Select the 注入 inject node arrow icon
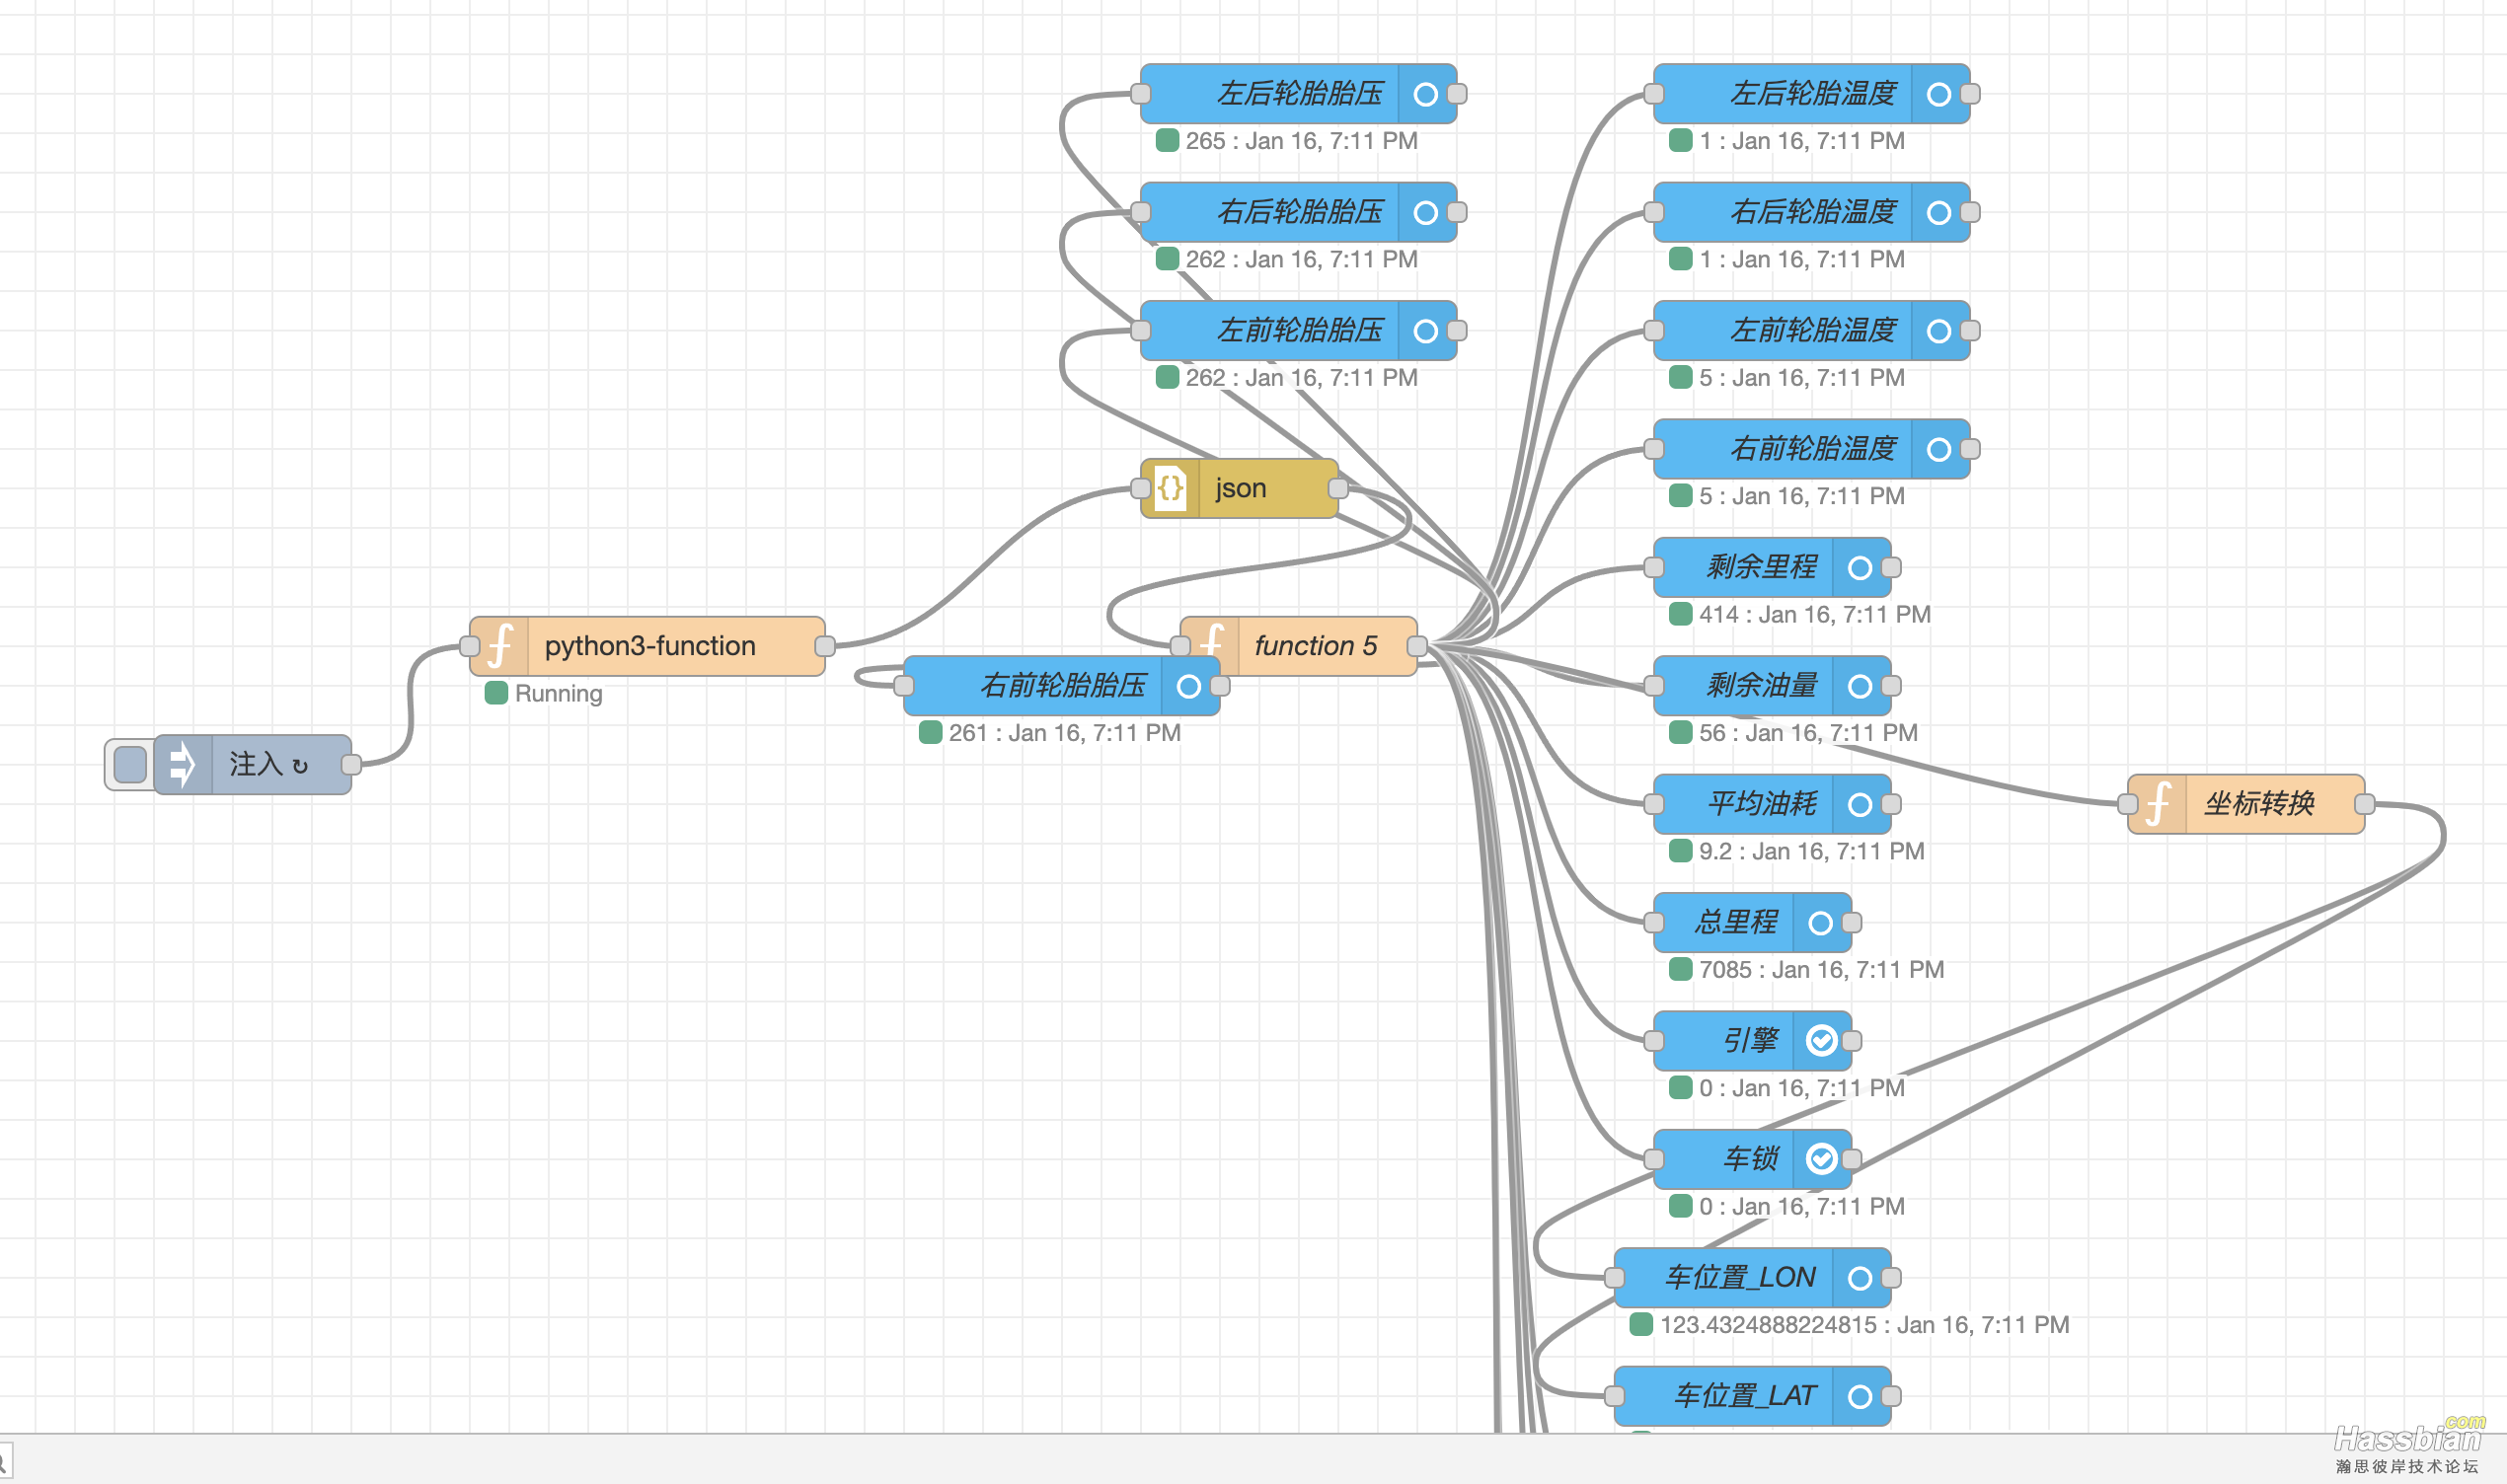The image size is (2507, 1484). coord(183,765)
